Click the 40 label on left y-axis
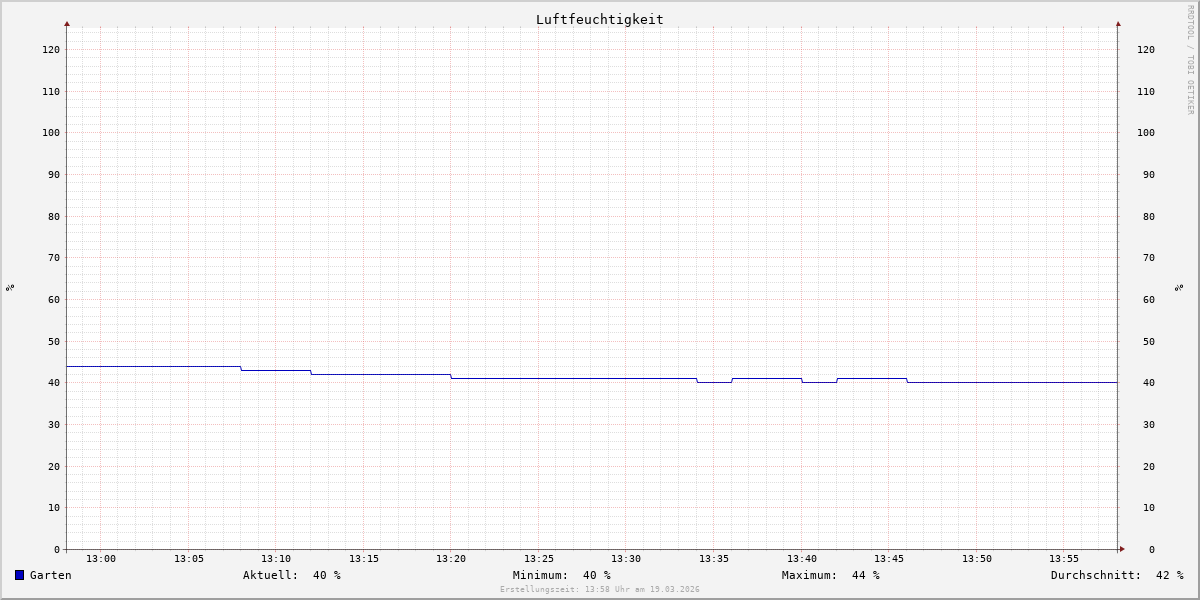Screen dimensions: 1200x600 coord(54,382)
